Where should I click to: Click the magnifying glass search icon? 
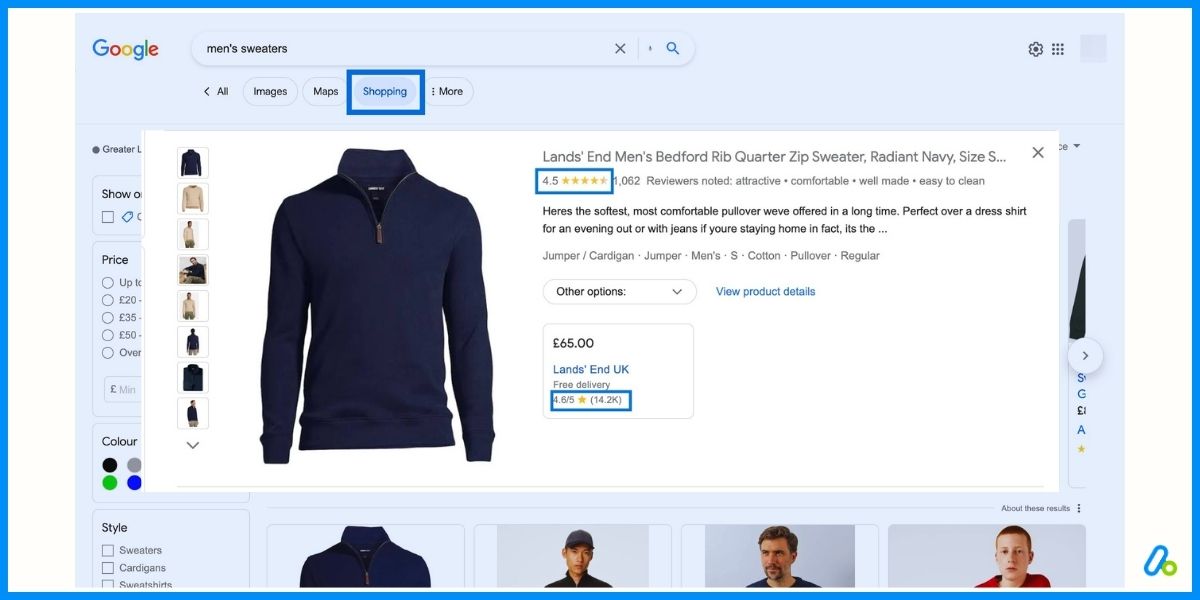(673, 48)
